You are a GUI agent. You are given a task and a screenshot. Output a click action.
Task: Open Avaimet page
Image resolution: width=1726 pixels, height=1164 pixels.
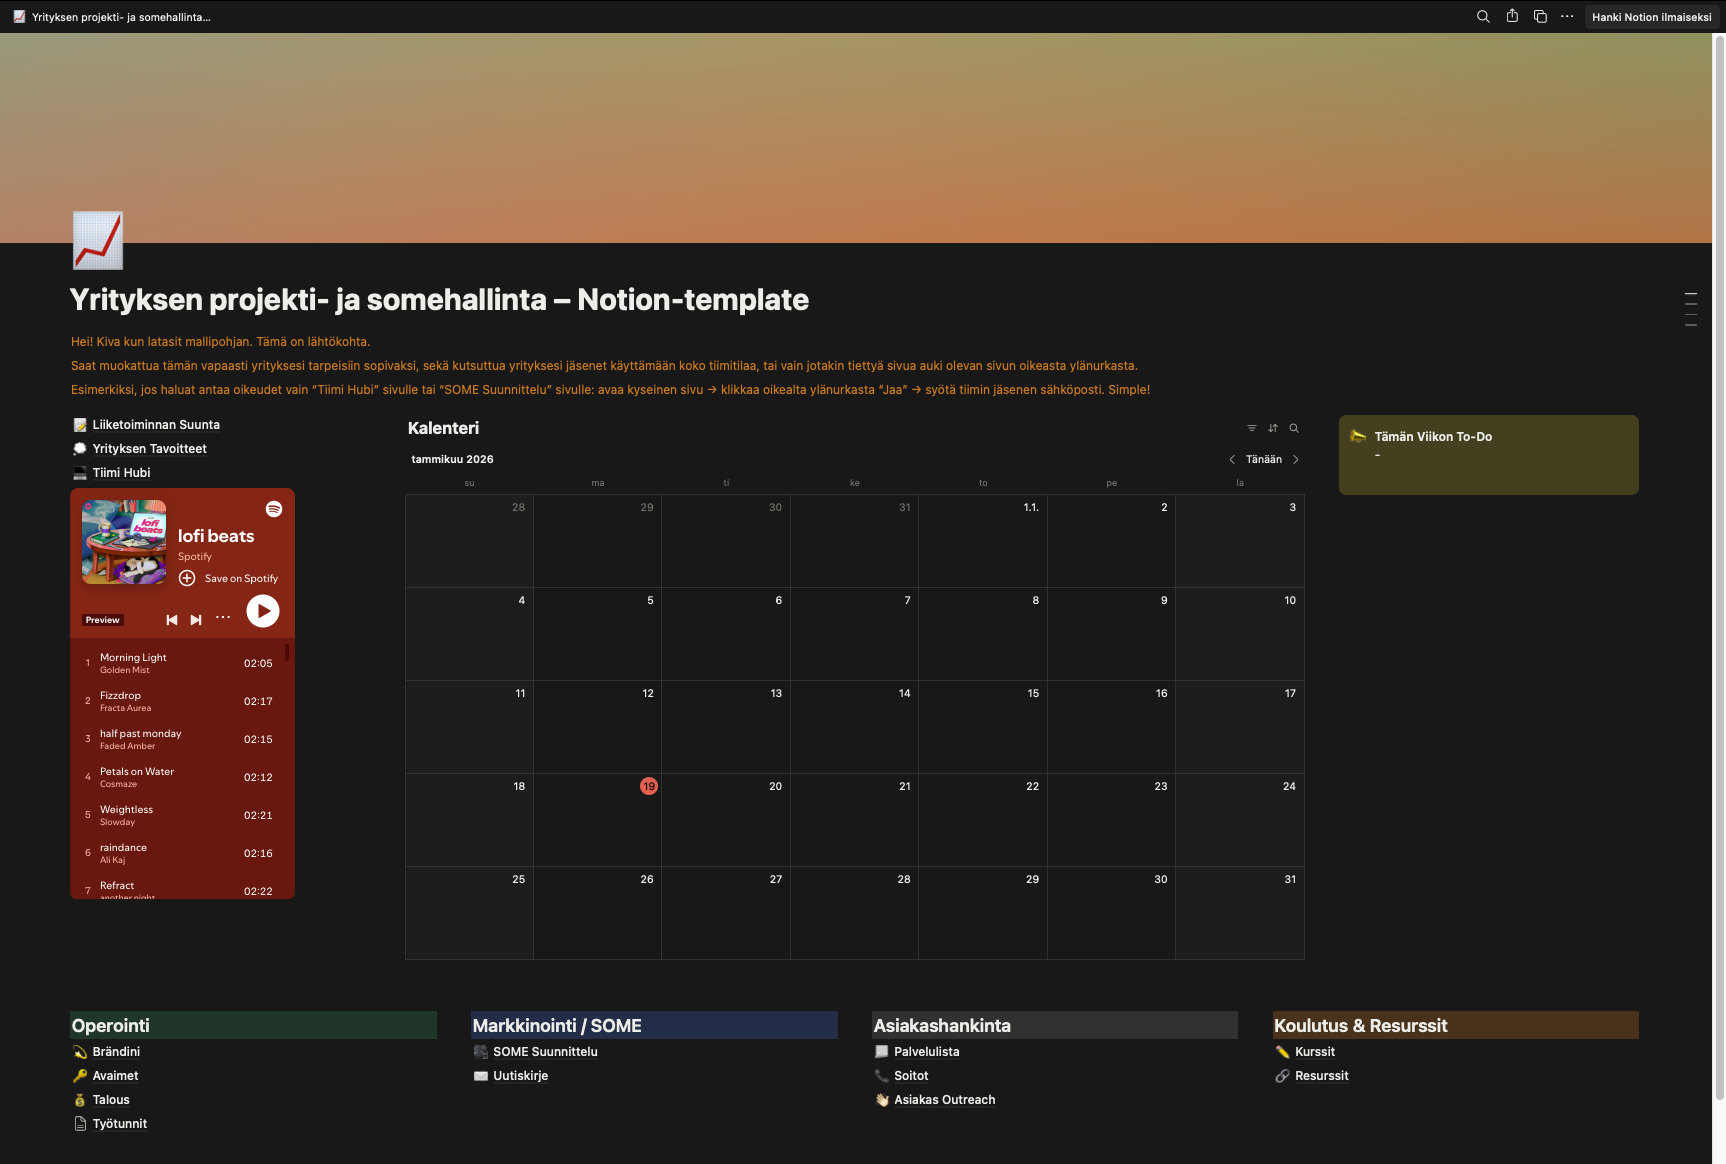105,1076
